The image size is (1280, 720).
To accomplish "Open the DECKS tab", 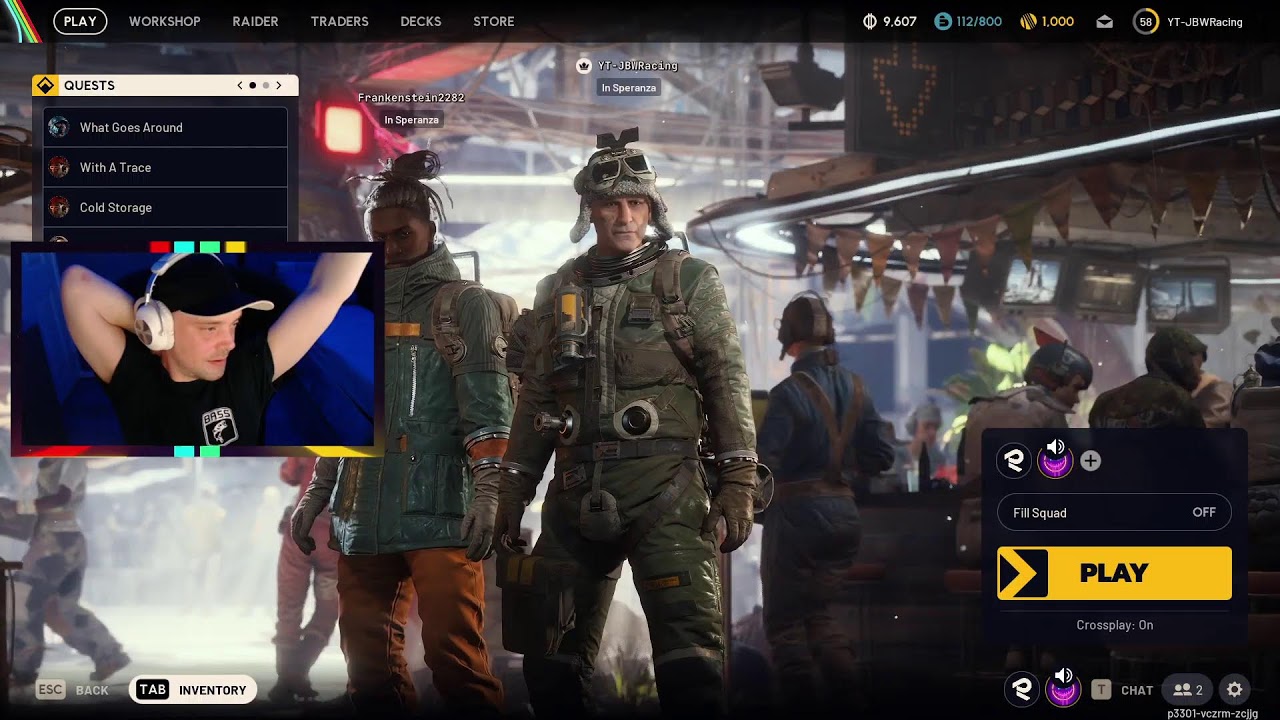I will (x=420, y=21).
